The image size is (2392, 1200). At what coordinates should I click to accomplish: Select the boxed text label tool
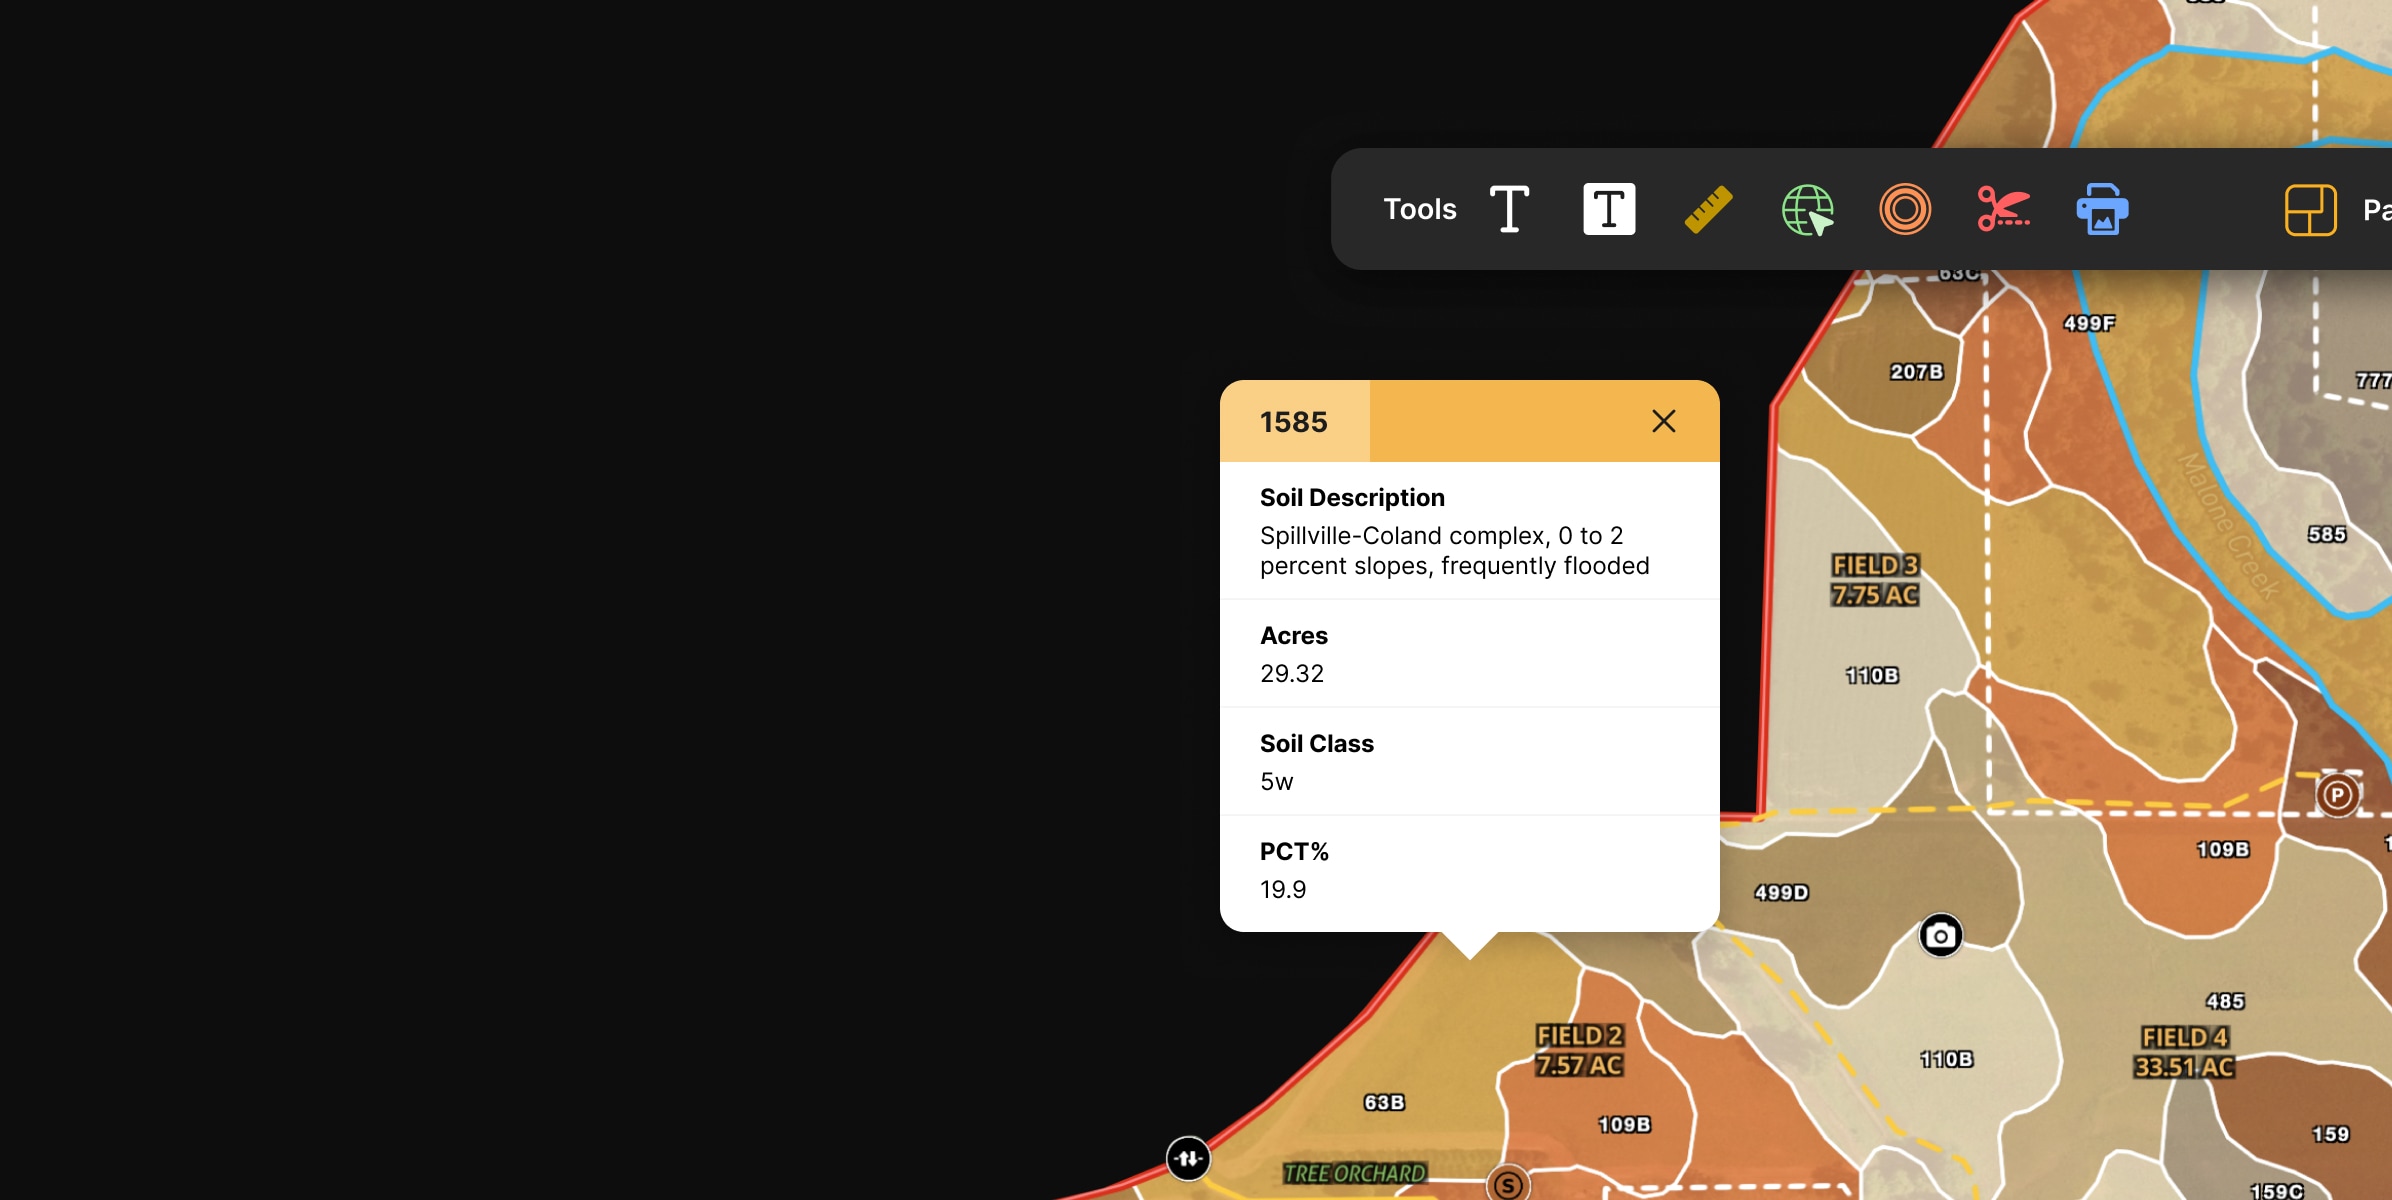(1609, 209)
